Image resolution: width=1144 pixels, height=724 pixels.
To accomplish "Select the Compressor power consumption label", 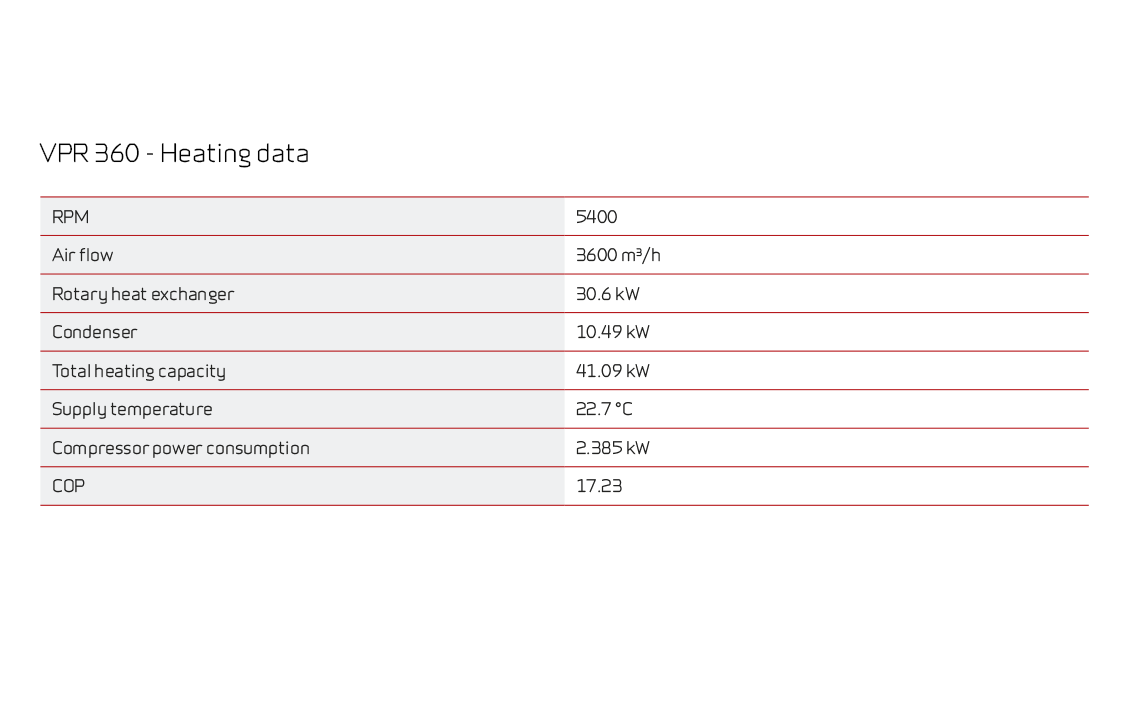I will (181, 448).
